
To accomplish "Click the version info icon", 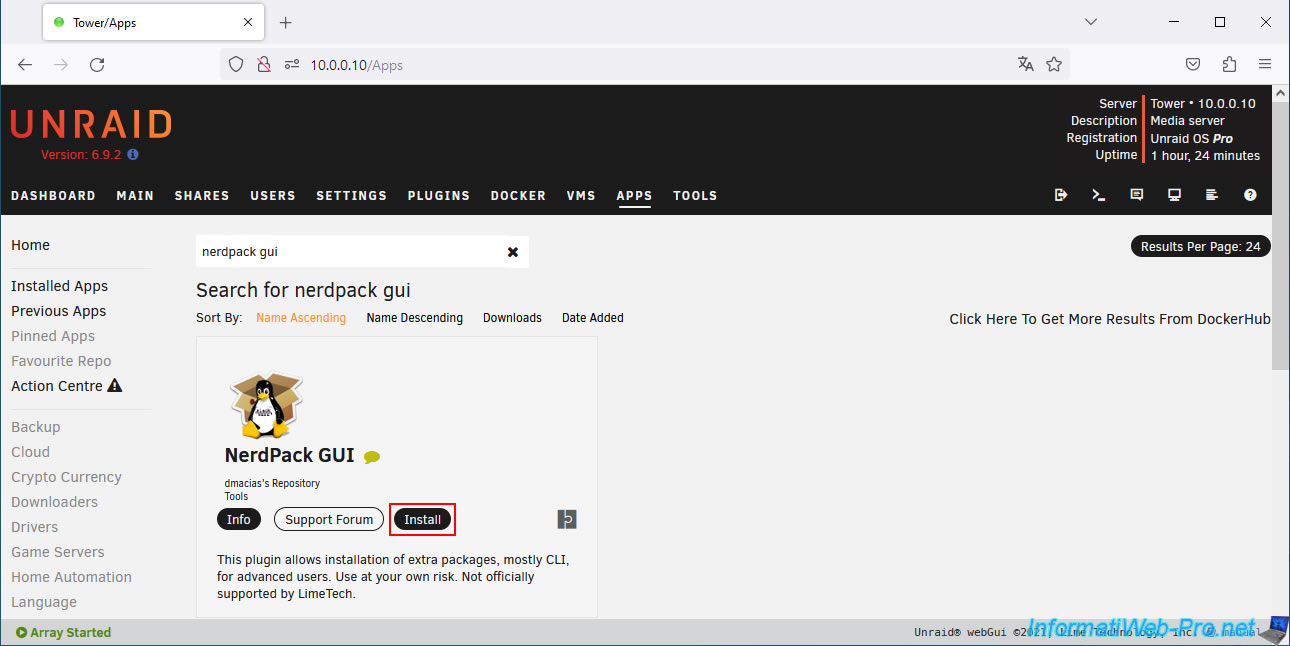I will [133, 155].
